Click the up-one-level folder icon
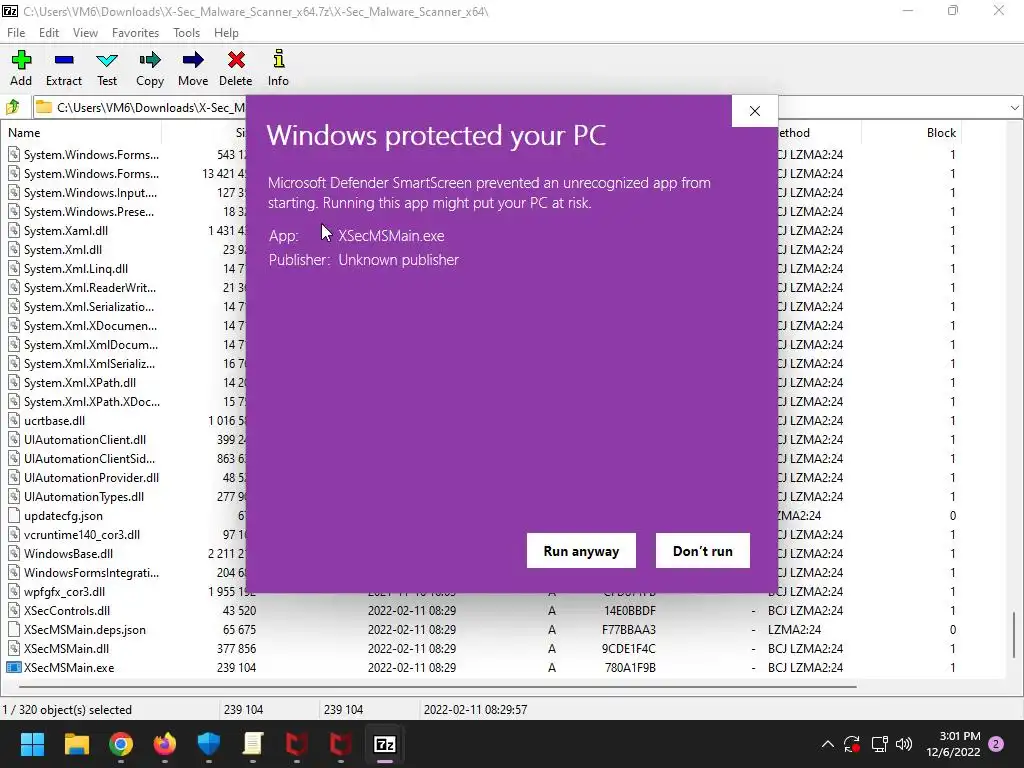 pos(13,106)
